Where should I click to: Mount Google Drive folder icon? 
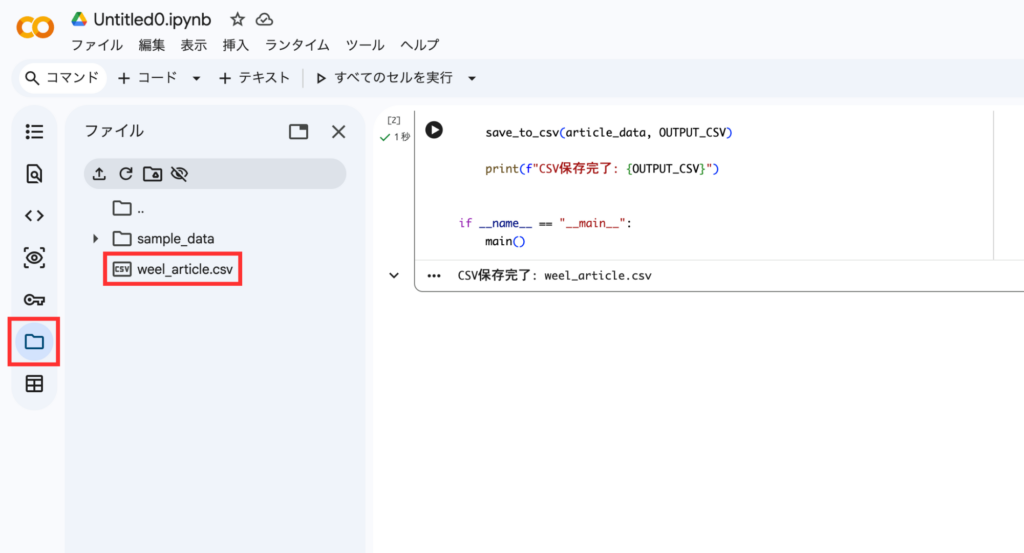coord(153,174)
